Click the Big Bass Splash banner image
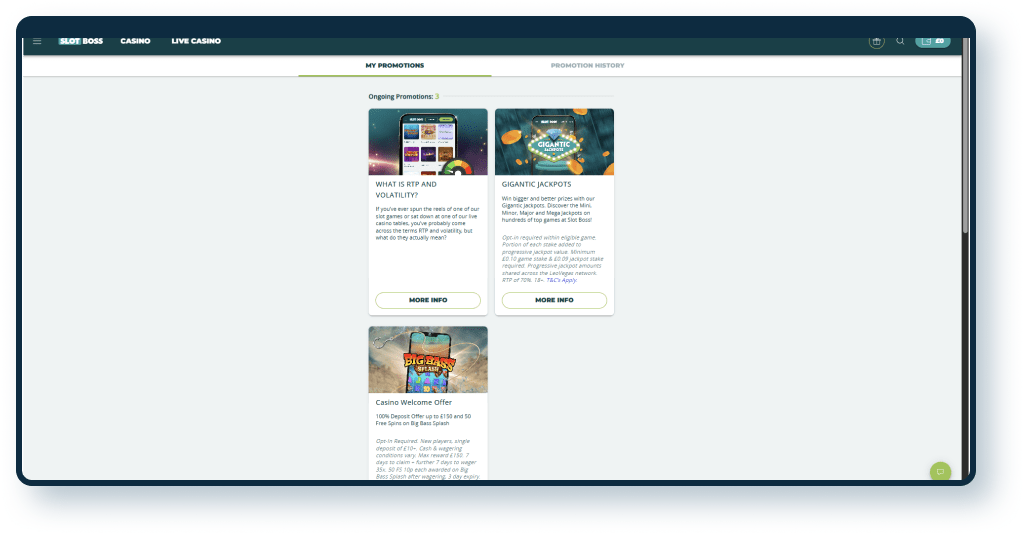 click(428, 359)
